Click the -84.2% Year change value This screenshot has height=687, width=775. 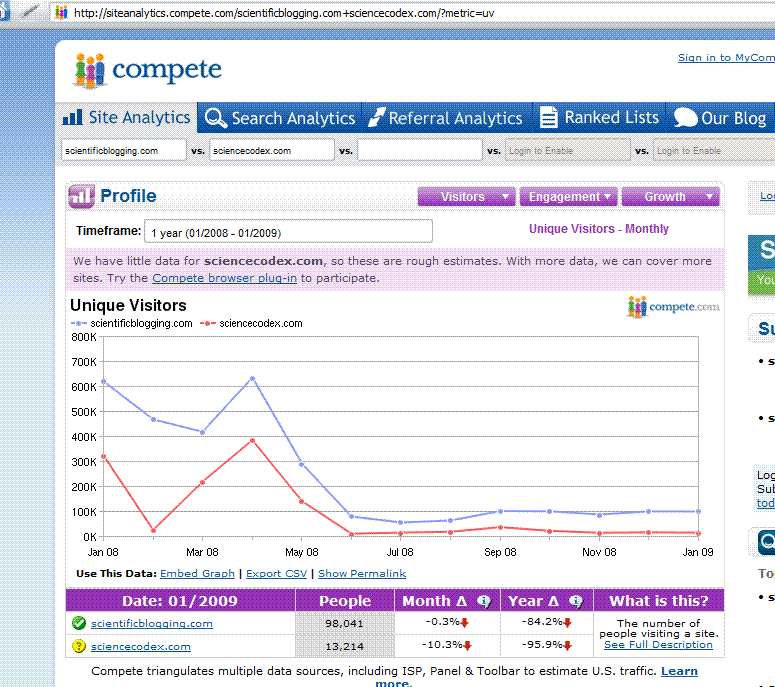[x=543, y=622]
